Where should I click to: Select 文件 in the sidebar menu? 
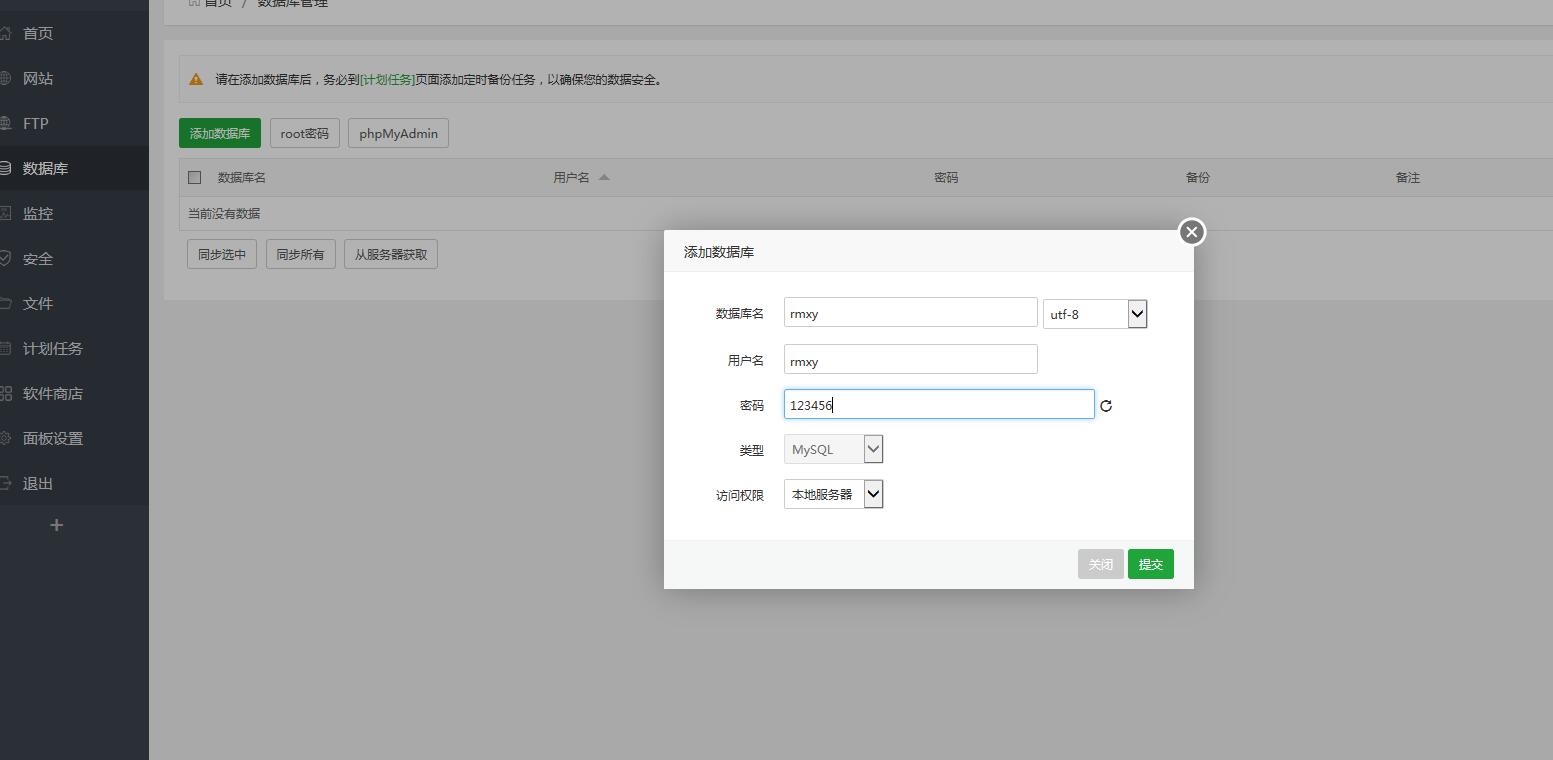pyautogui.click(x=38, y=304)
